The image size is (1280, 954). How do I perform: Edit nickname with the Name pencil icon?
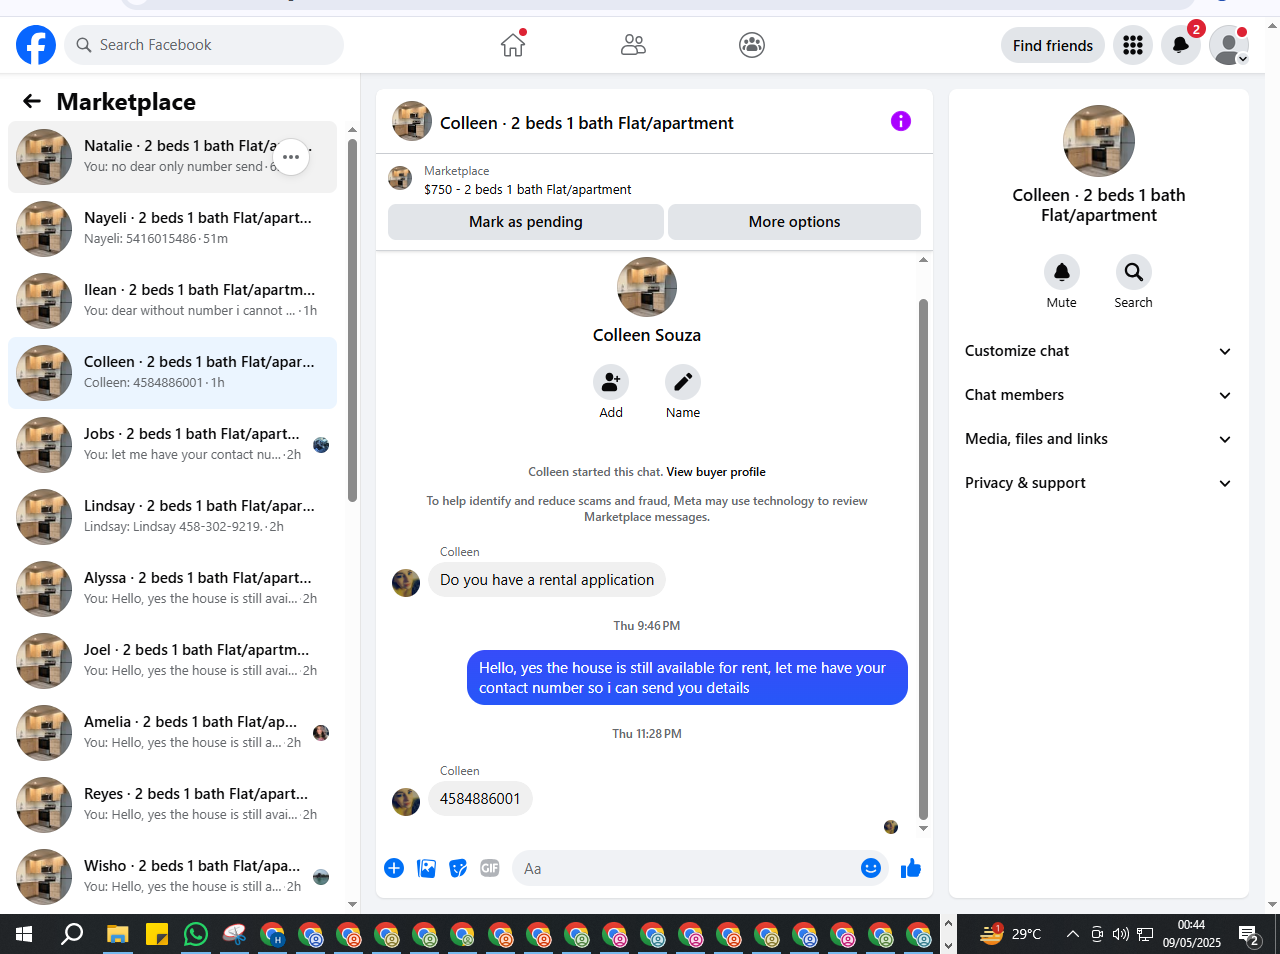tap(683, 382)
